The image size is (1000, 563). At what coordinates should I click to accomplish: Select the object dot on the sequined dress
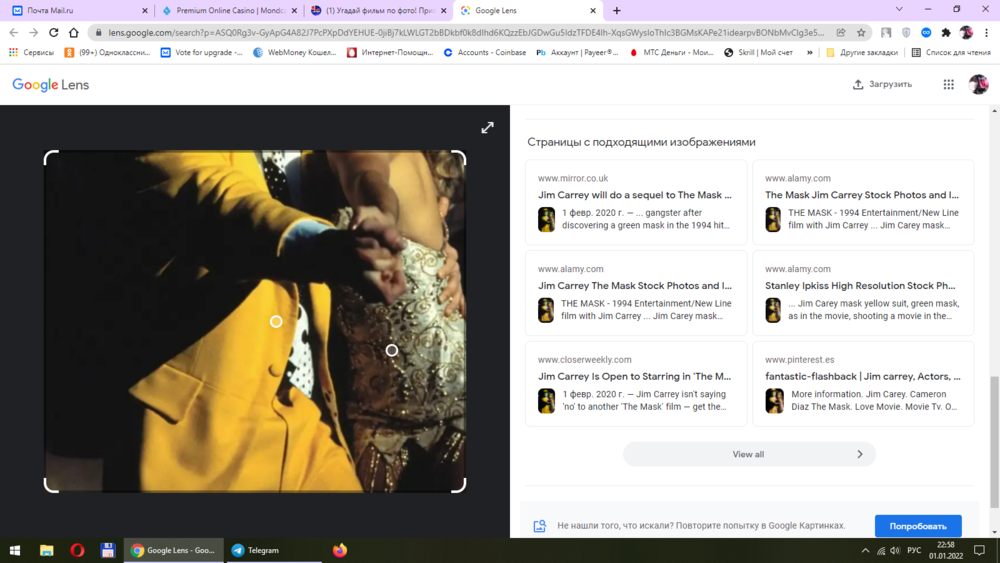(392, 350)
